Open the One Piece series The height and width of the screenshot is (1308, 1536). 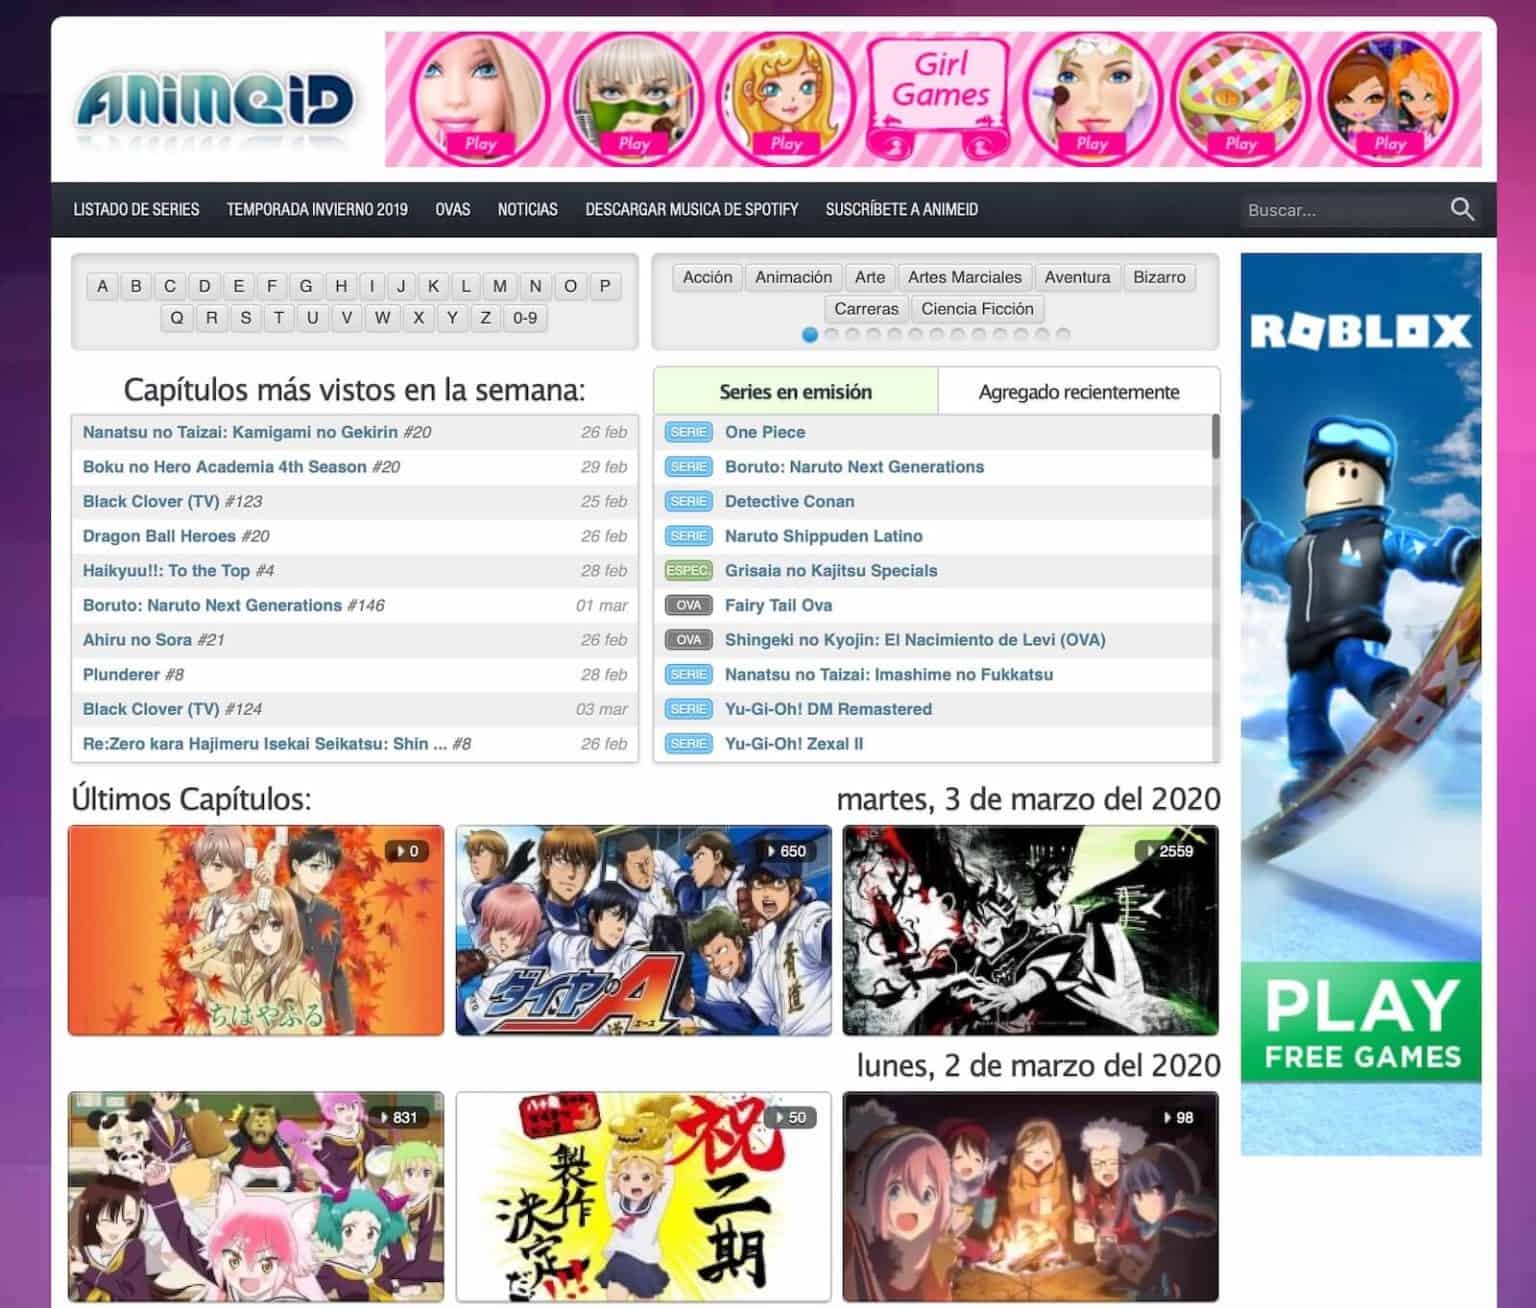pyautogui.click(x=765, y=432)
